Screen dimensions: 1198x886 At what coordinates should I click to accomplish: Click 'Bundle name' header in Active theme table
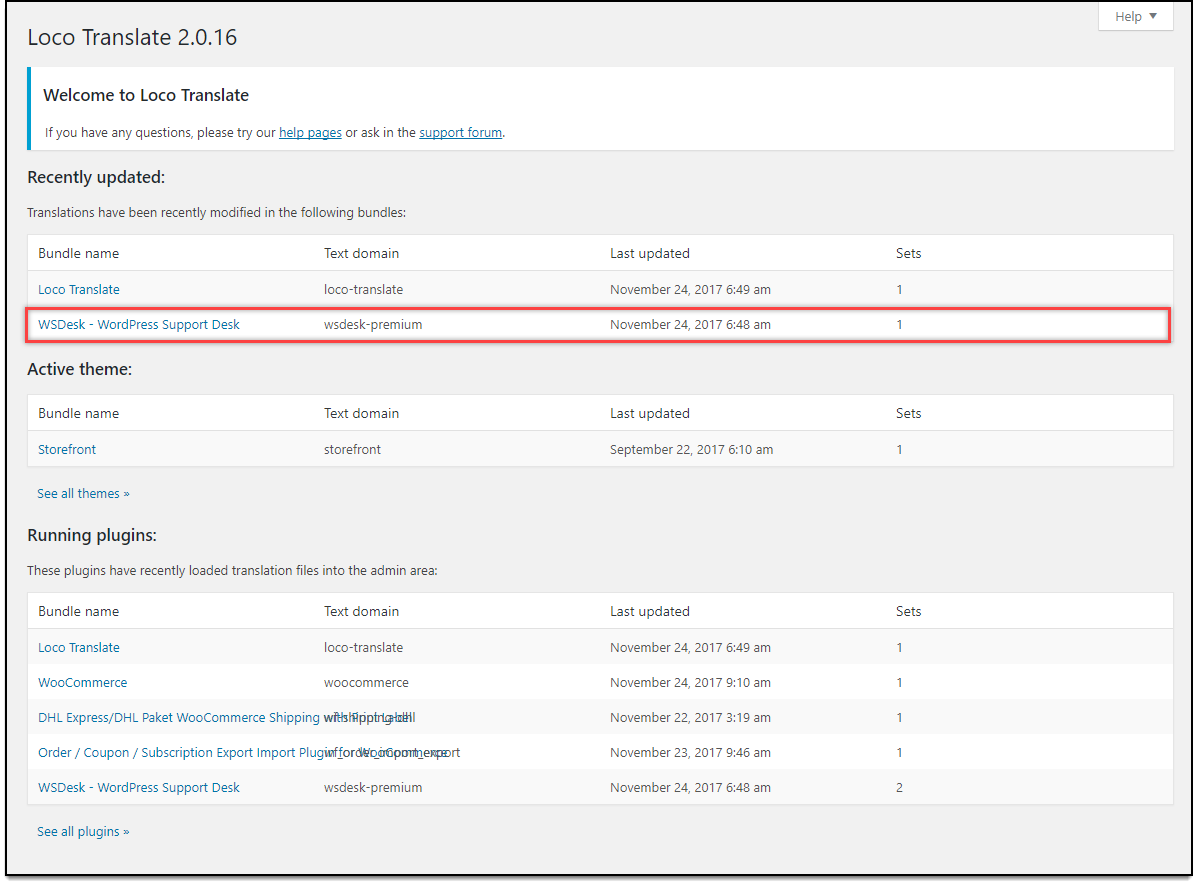(x=79, y=414)
